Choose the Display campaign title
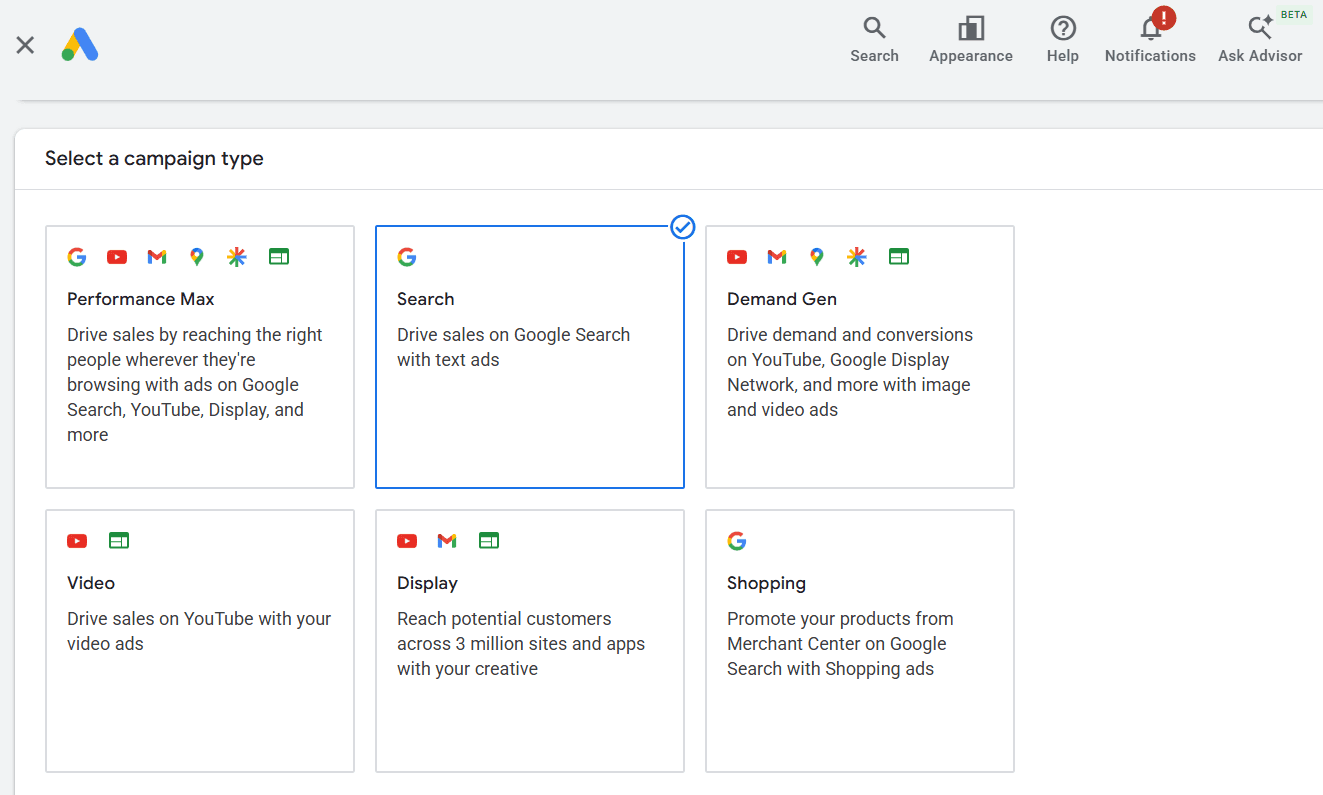The image size is (1323, 795). tap(427, 583)
